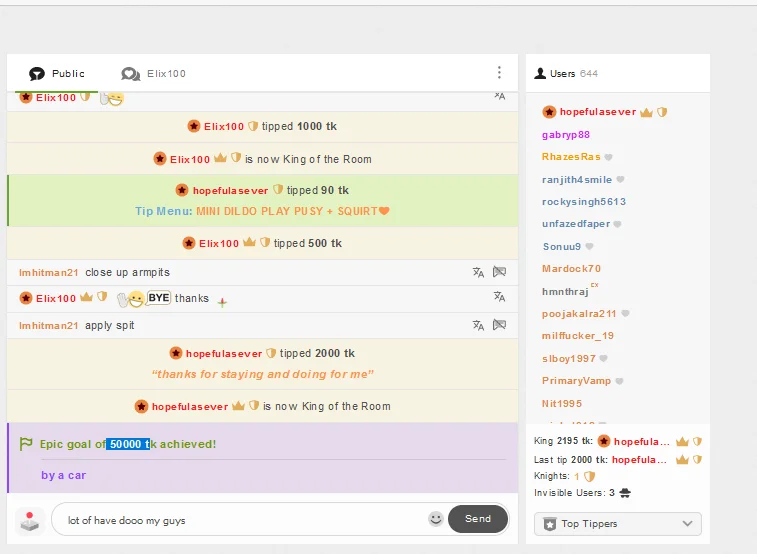Click crossed-flag icon on lmhitman21's "apply" message

click(499, 326)
